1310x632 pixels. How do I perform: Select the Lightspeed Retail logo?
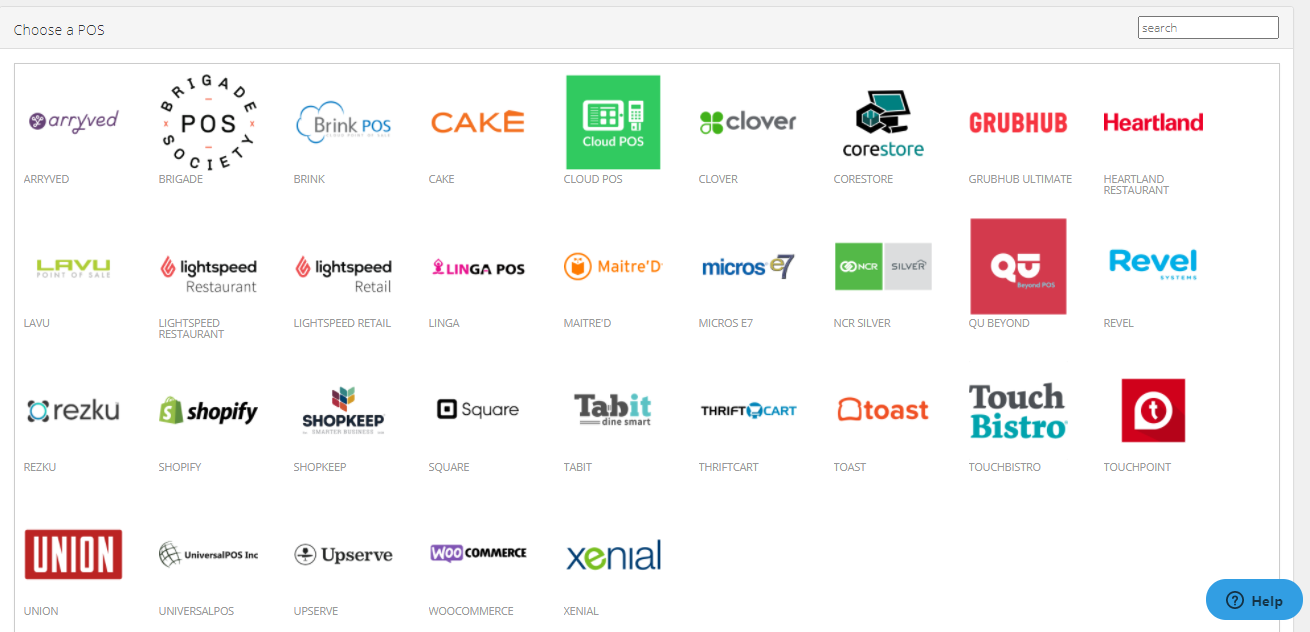point(343,274)
